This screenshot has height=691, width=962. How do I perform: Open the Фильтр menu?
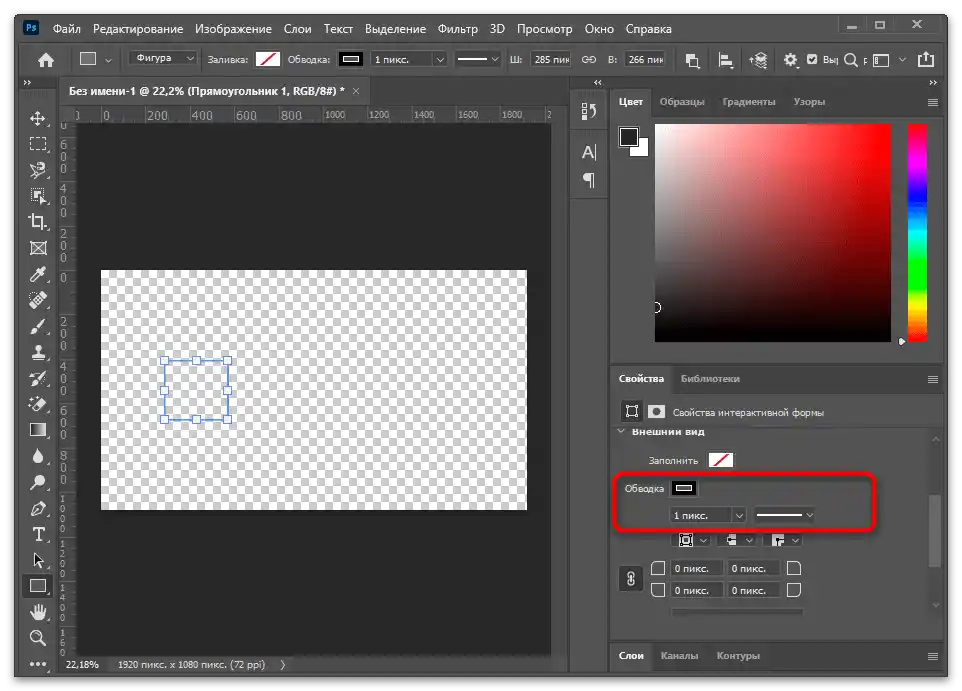point(458,29)
